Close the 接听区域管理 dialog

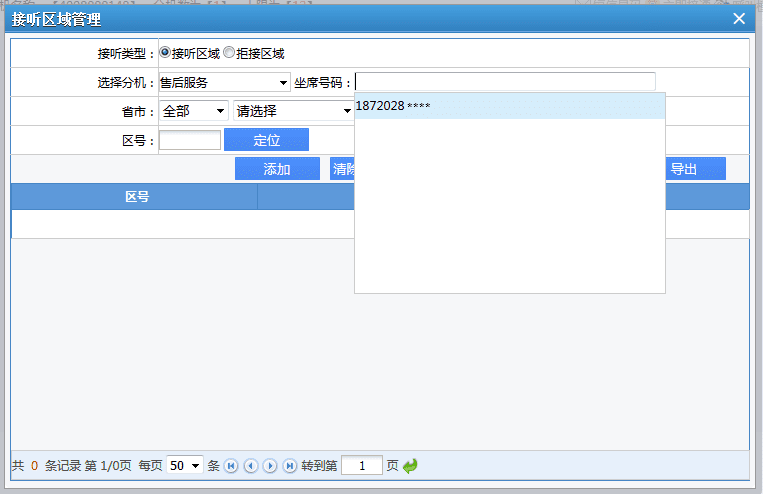[x=739, y=18]
